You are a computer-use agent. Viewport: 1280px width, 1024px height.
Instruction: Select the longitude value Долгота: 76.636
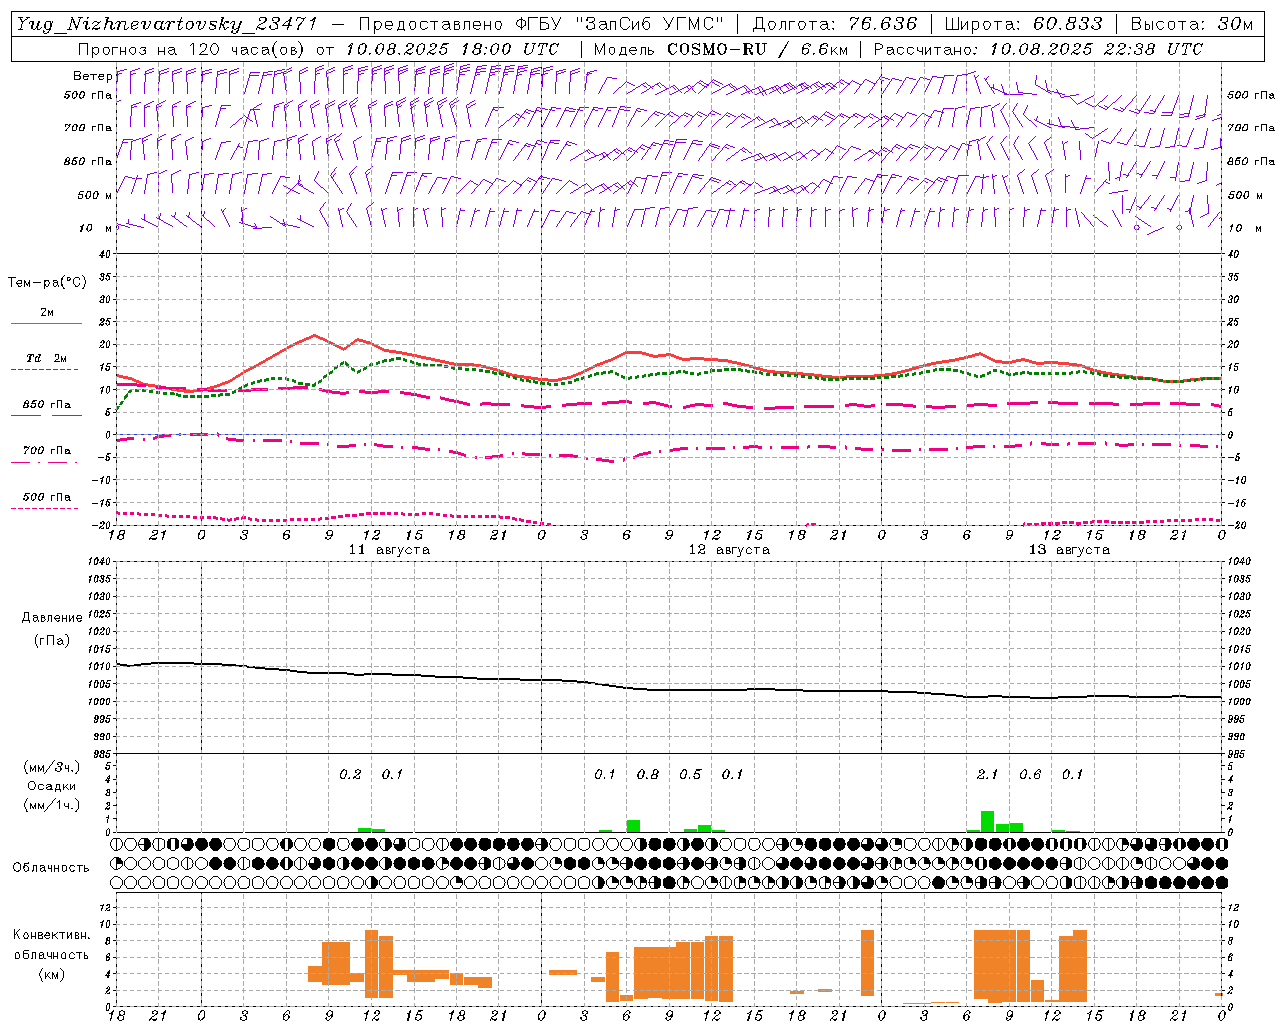coord(835,25)
